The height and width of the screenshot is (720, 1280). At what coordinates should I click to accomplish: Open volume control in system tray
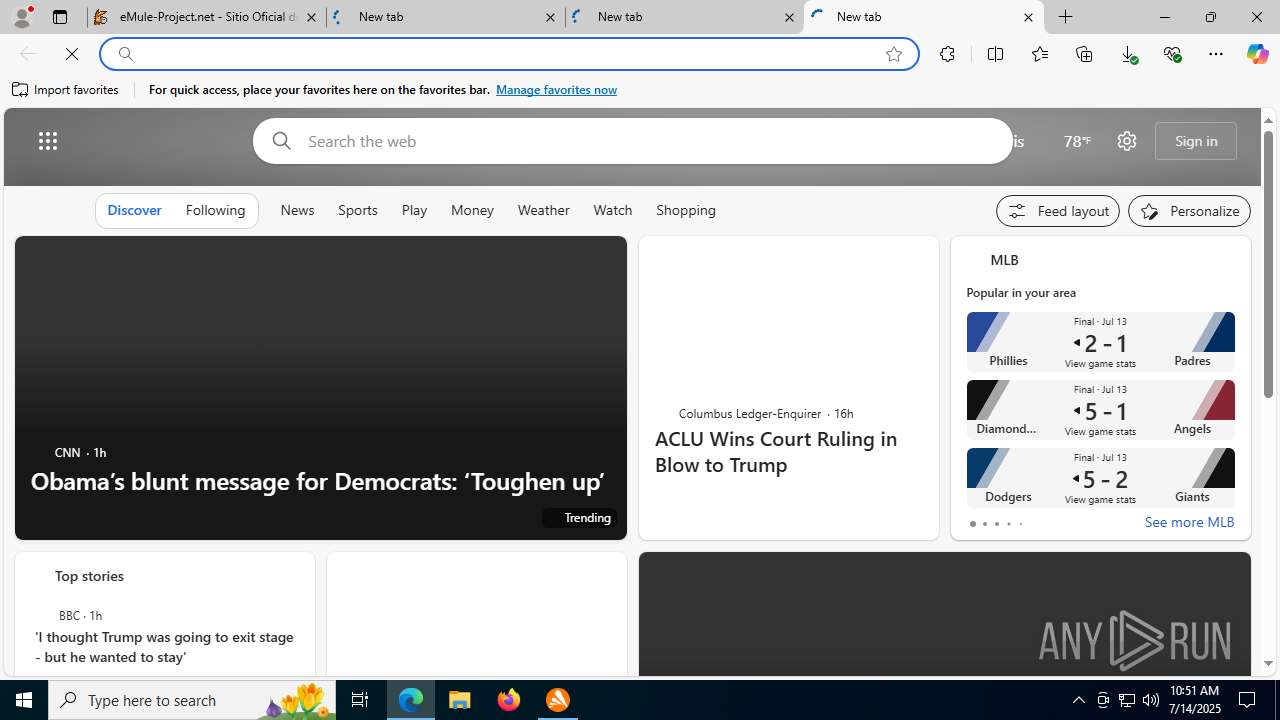1151,700
